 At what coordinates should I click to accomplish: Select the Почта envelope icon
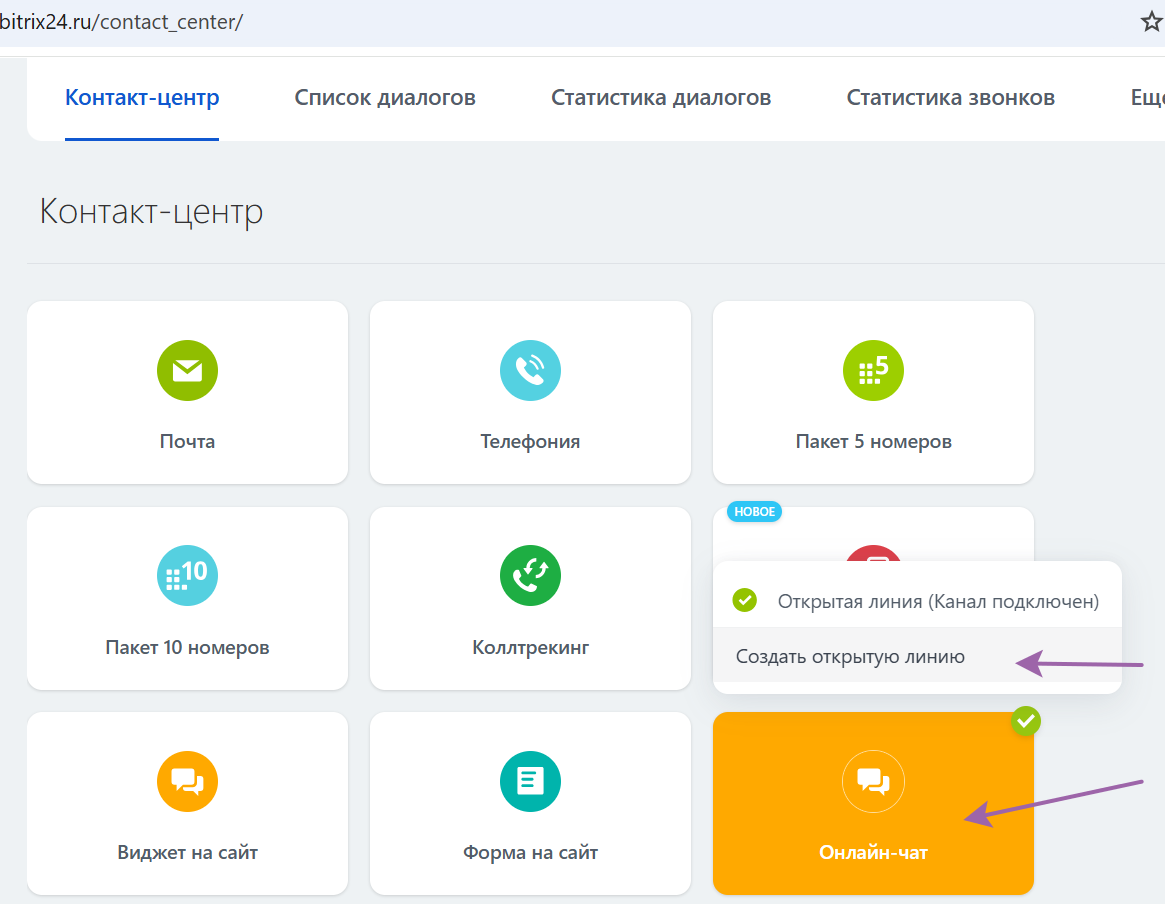(187, 370)
